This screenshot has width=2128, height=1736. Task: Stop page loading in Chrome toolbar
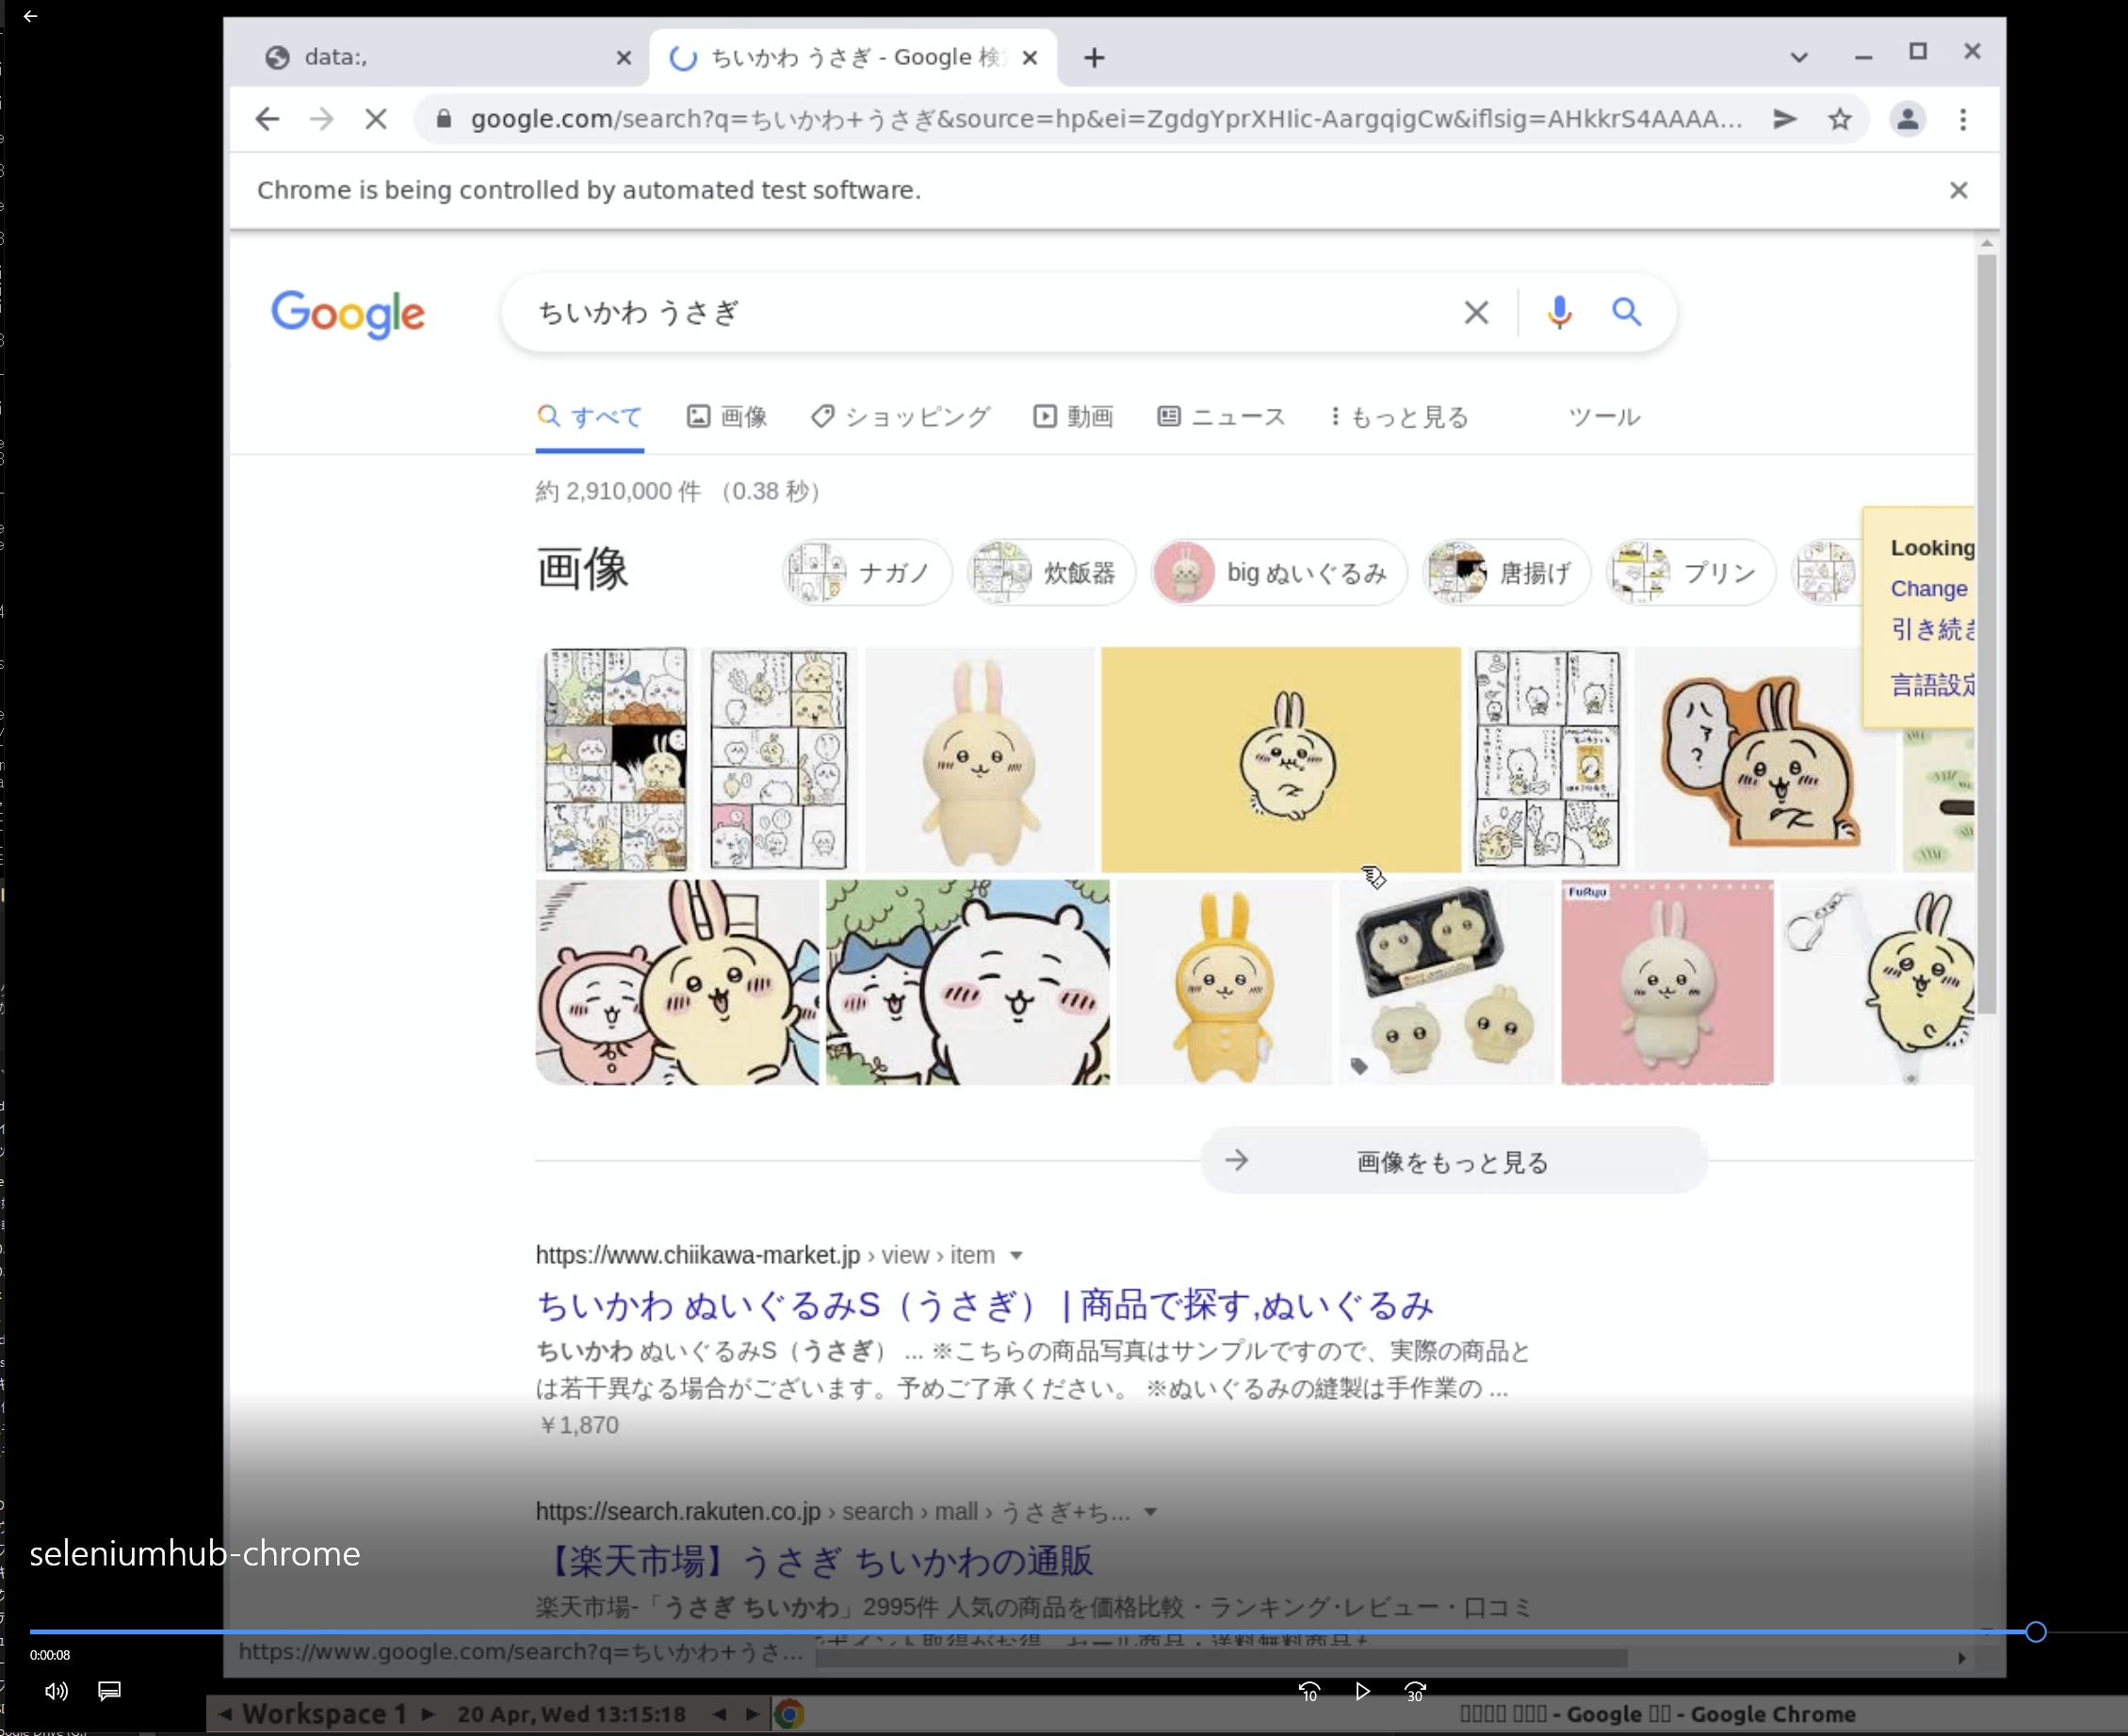point(376,120)
